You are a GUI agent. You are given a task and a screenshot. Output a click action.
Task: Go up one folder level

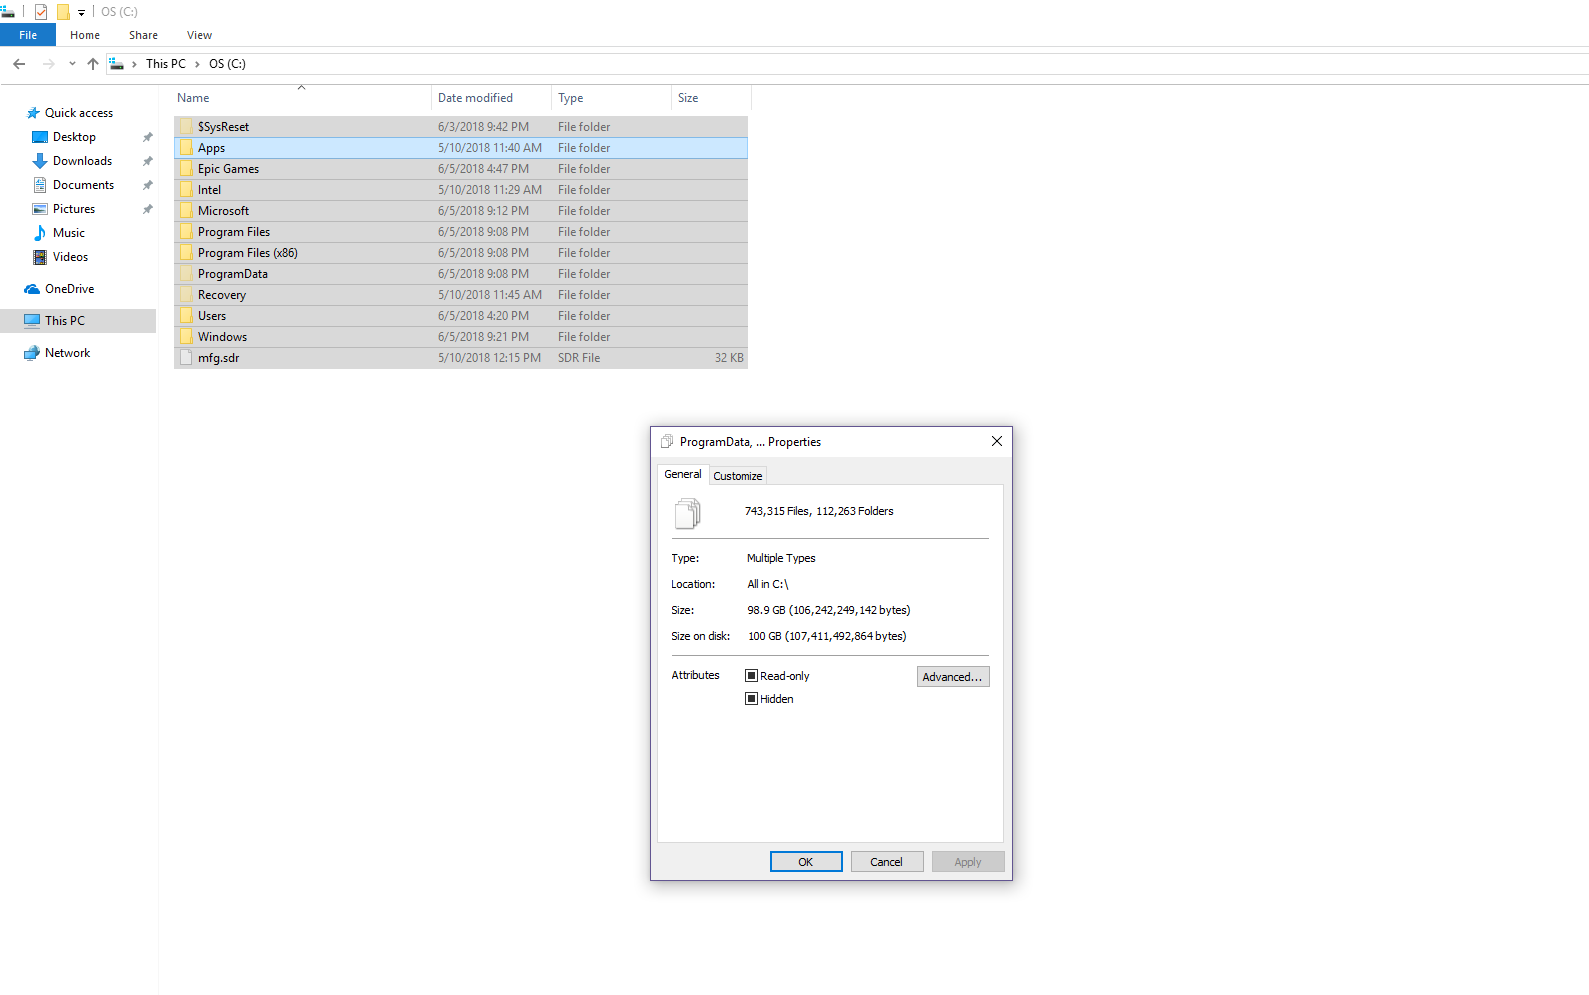point(93,64)
